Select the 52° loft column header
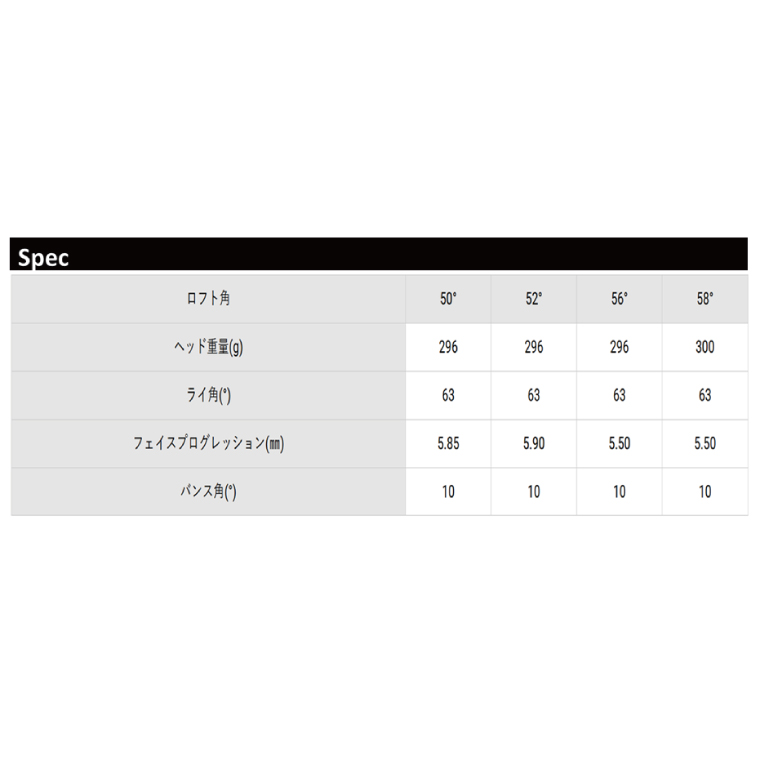The height and width of the screenshot is (760, 760). click(534, 299)
